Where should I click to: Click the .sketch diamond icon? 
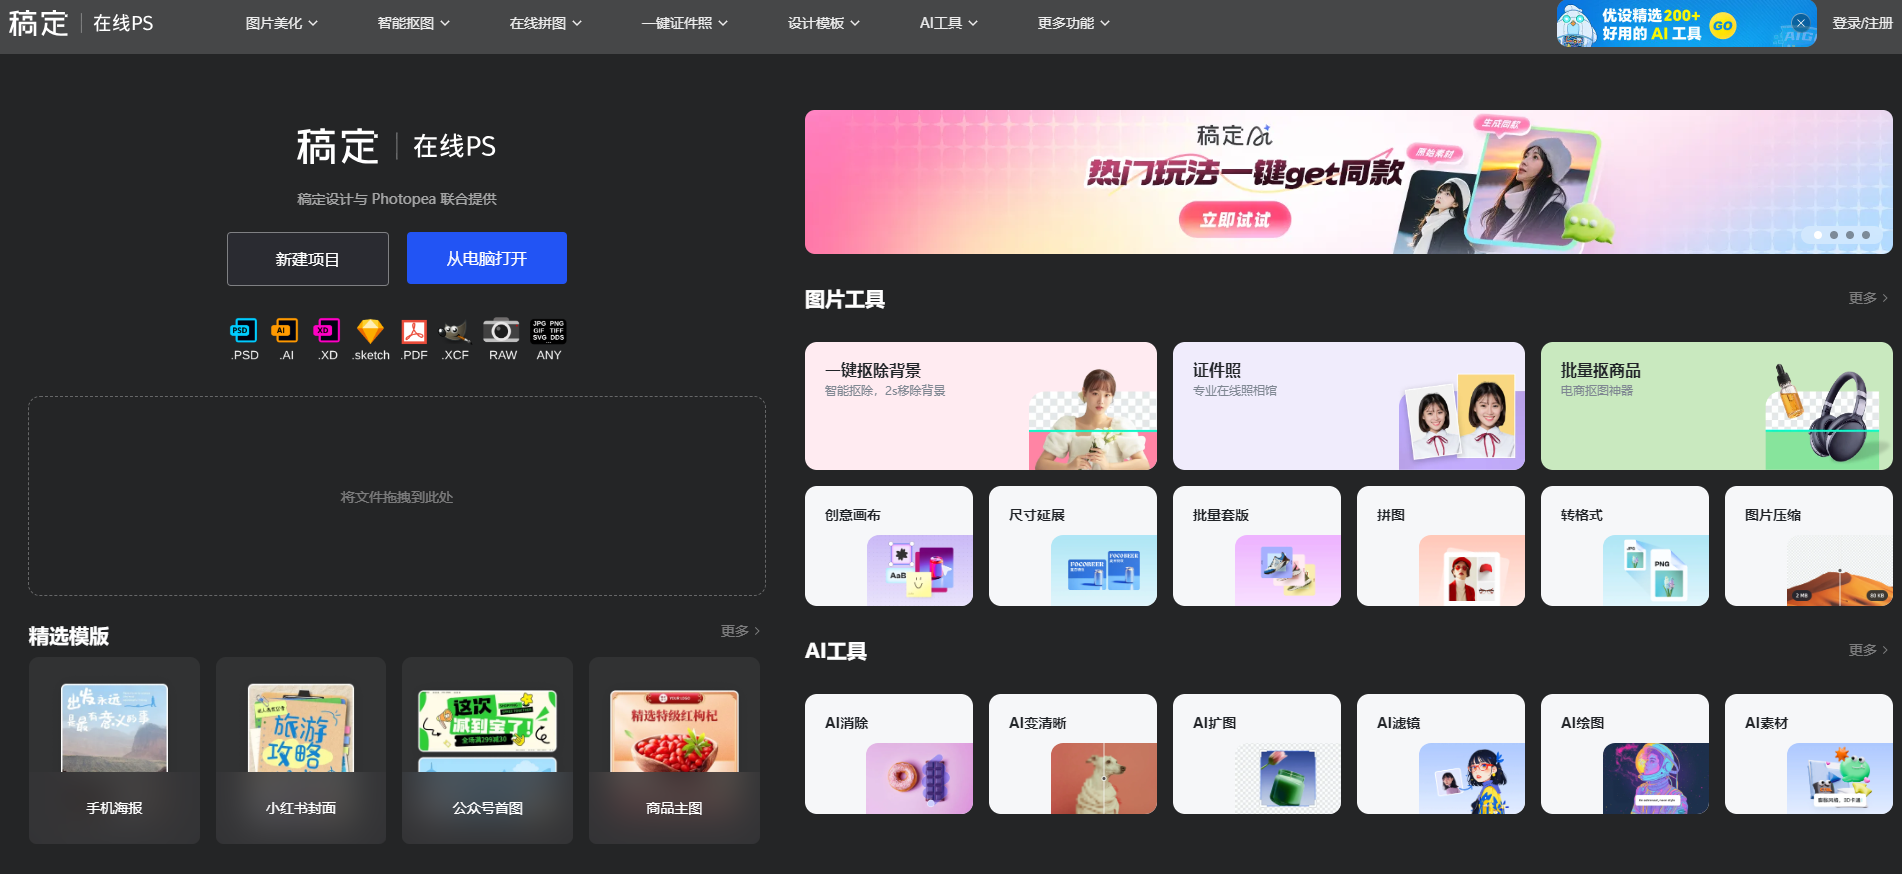pyautogui.click(x=370, y=331)
